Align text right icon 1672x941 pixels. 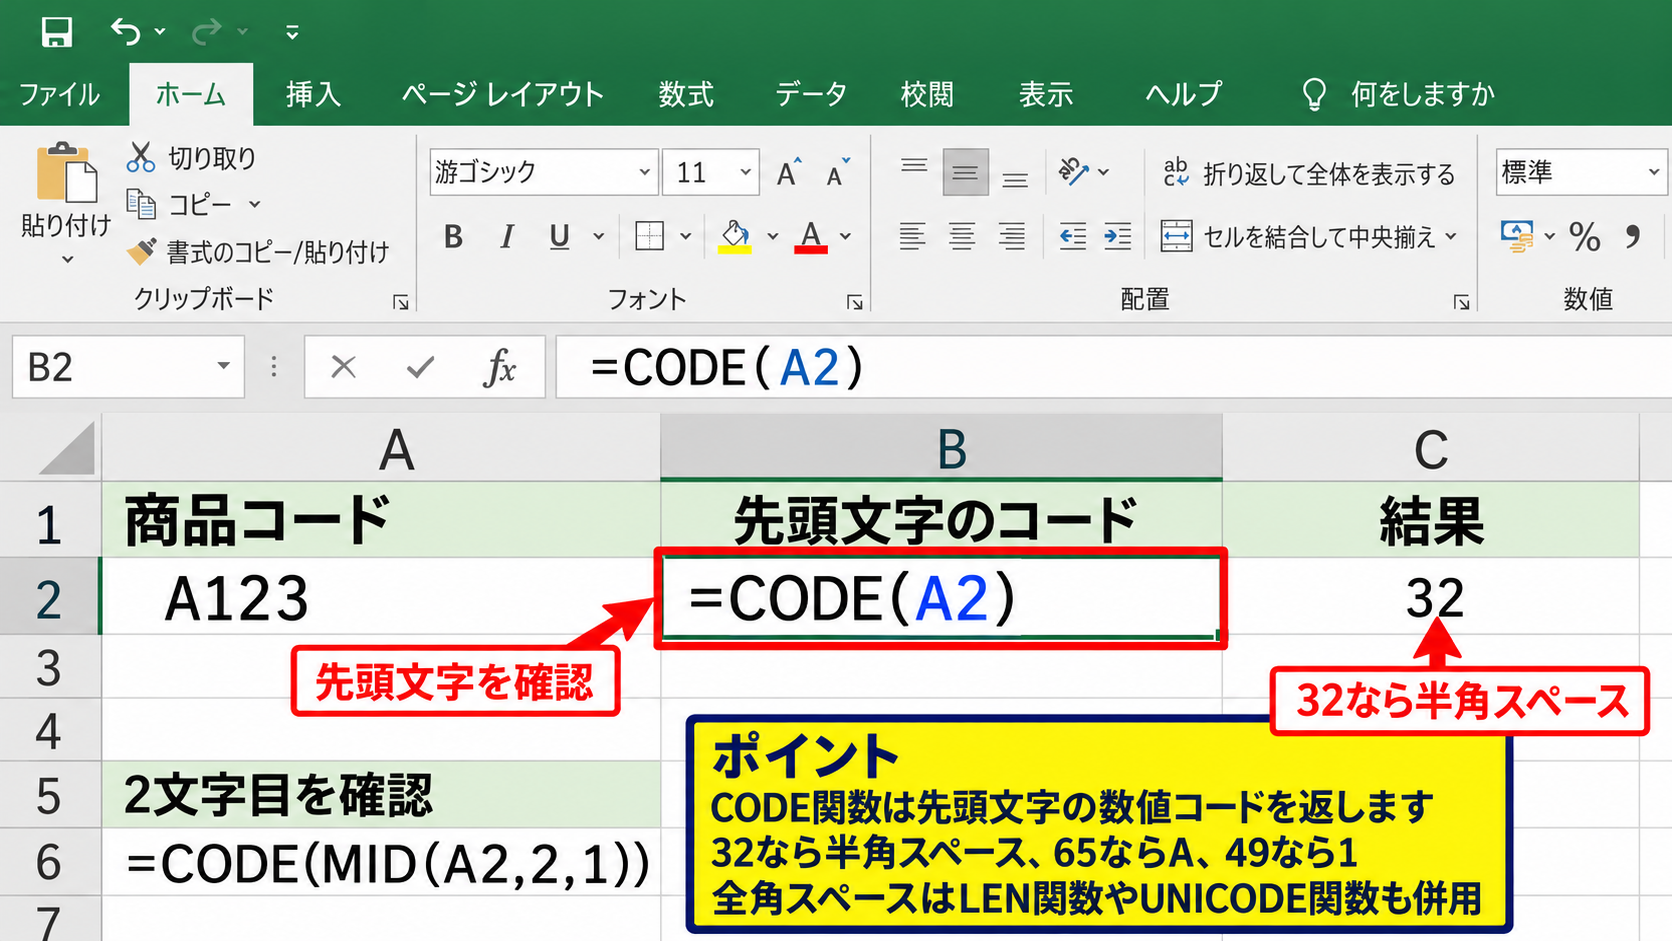pyautogui.click(x=1012, y=237)
